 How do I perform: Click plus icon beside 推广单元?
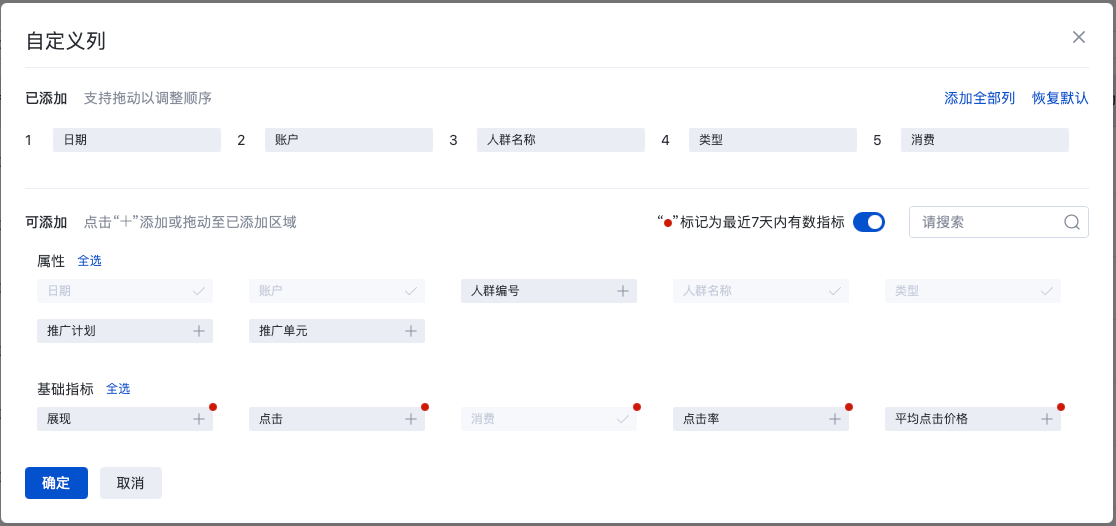(410, 331)
